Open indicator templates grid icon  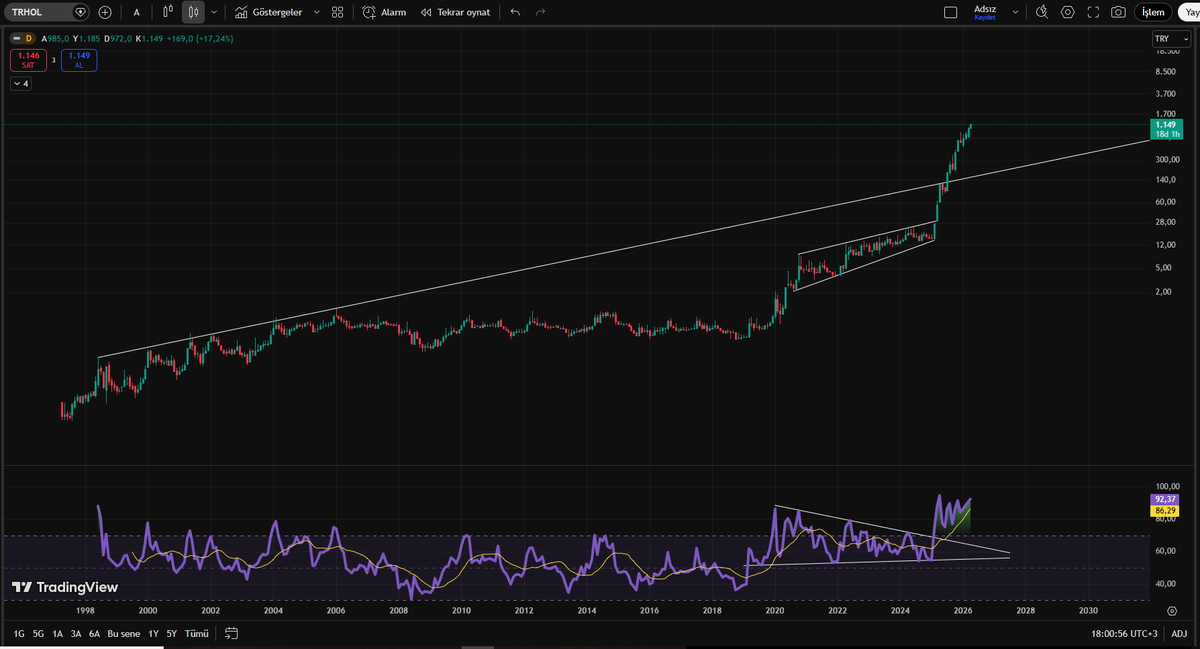pyautogui.click(x=338, y=12)
